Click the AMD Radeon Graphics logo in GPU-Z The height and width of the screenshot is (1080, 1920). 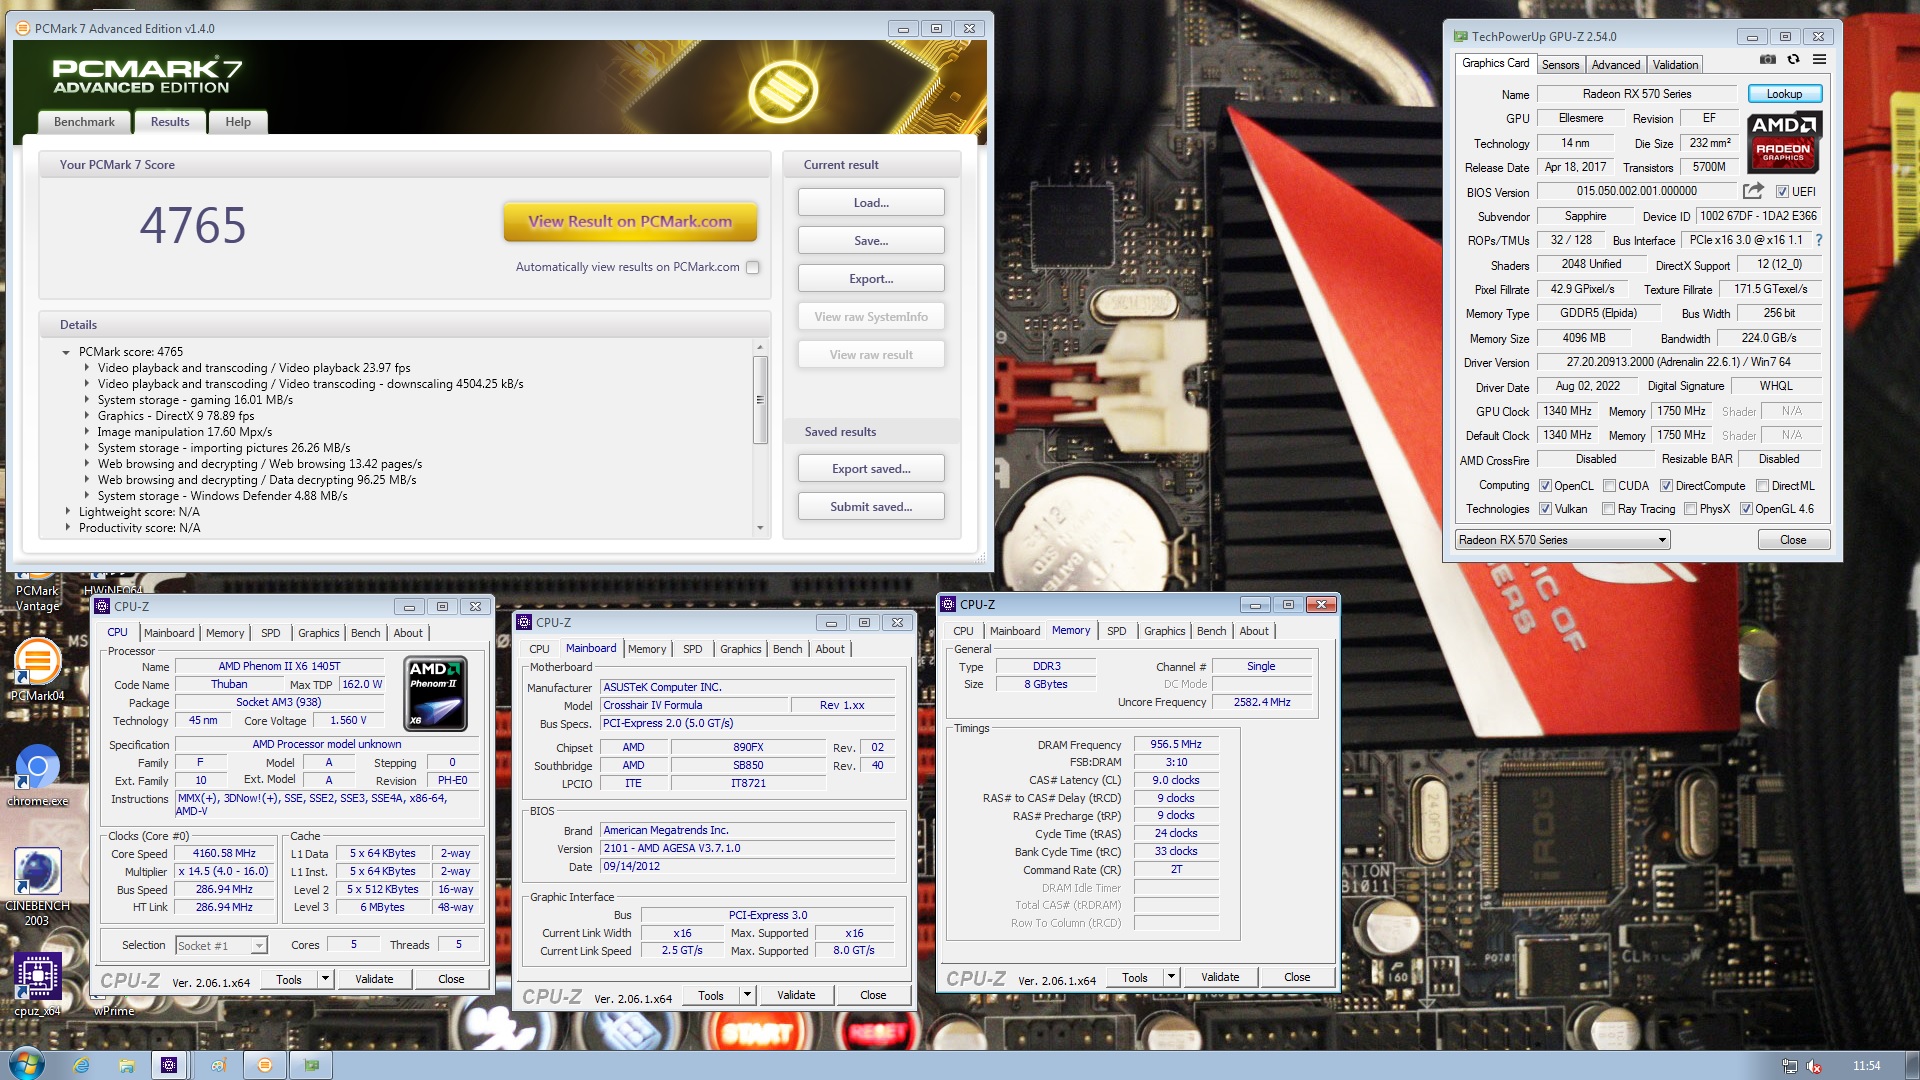coord(1784,141)
